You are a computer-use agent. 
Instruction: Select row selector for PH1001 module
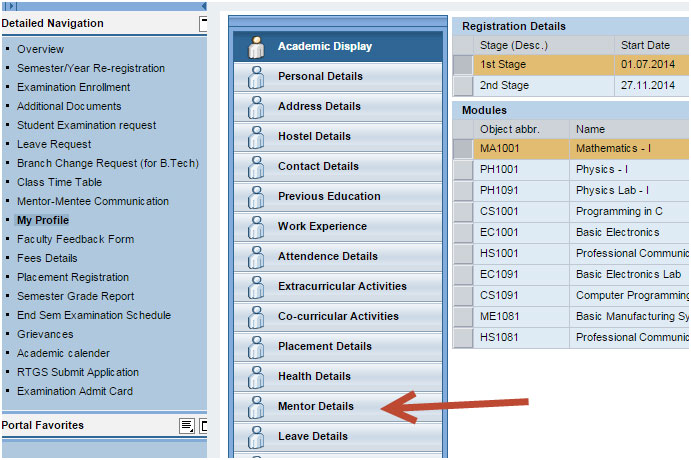point(462,169)
